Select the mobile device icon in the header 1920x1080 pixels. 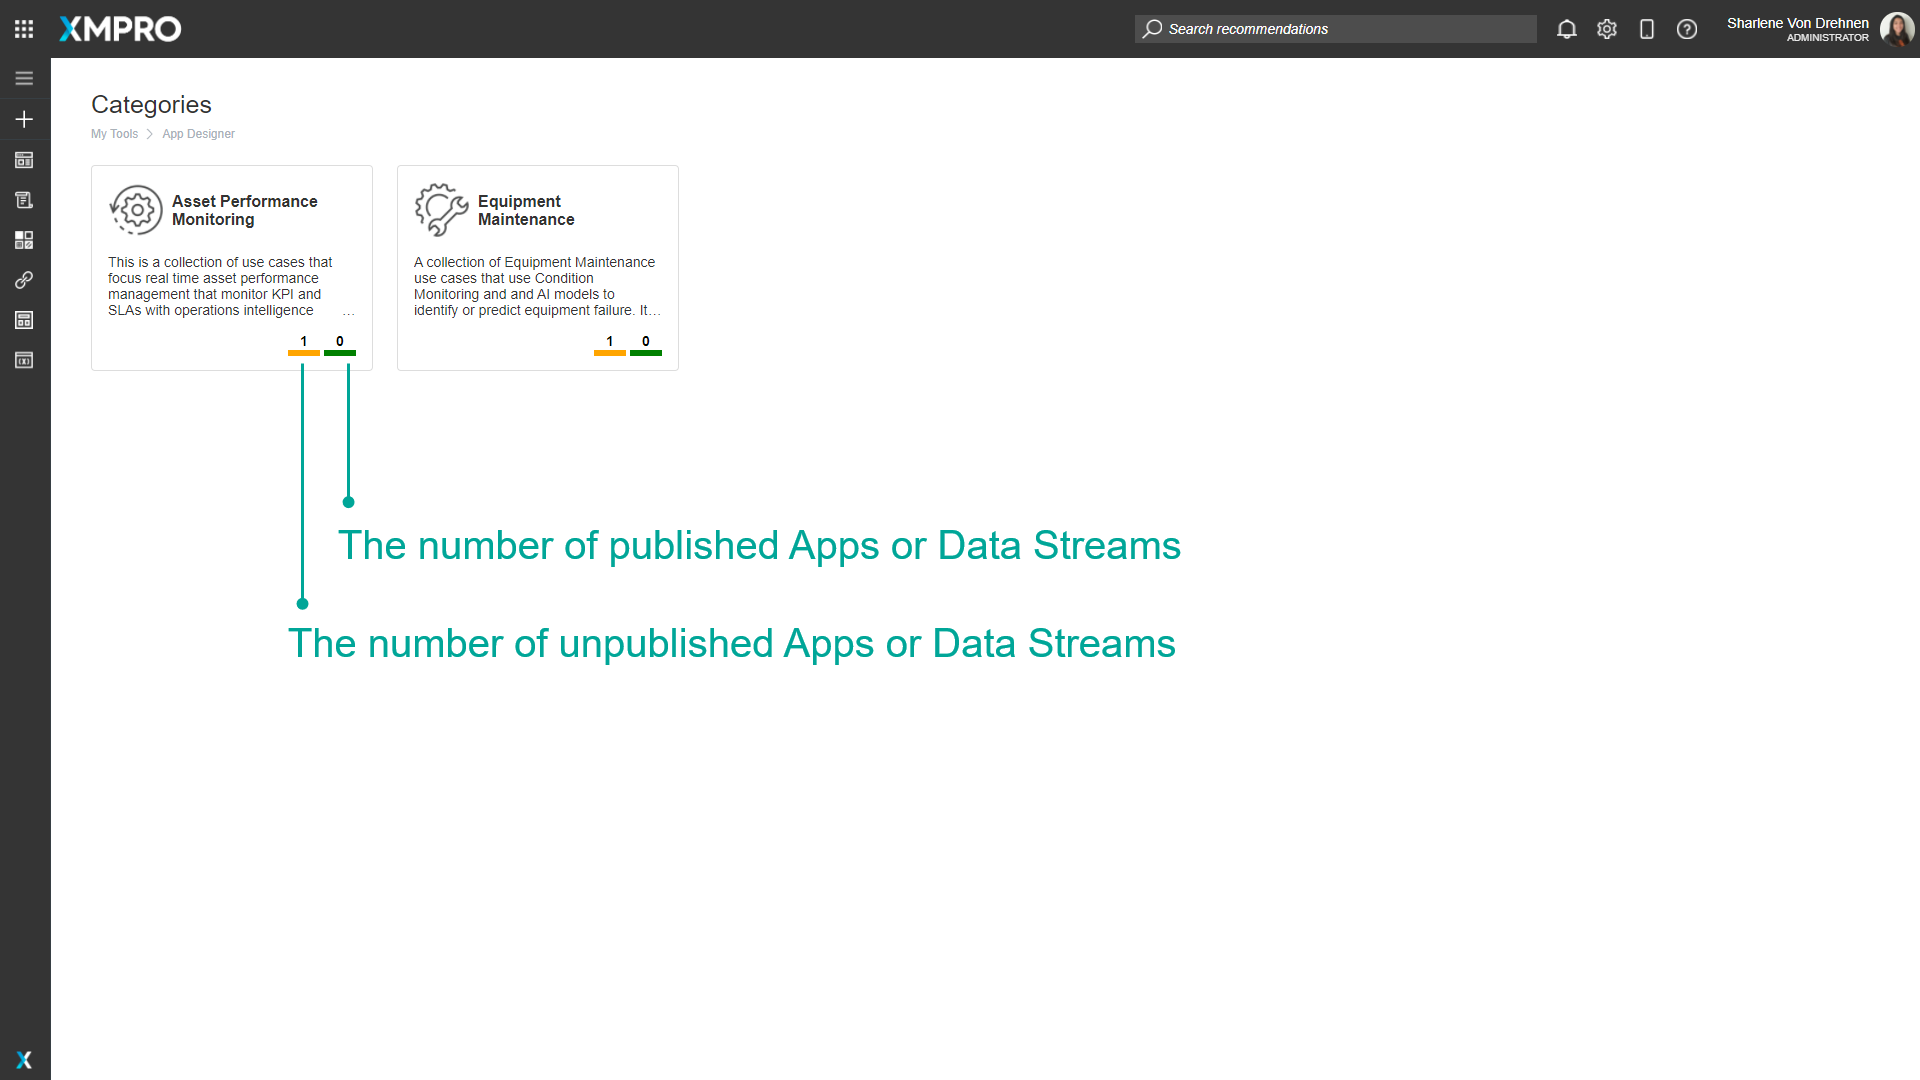1647,29
